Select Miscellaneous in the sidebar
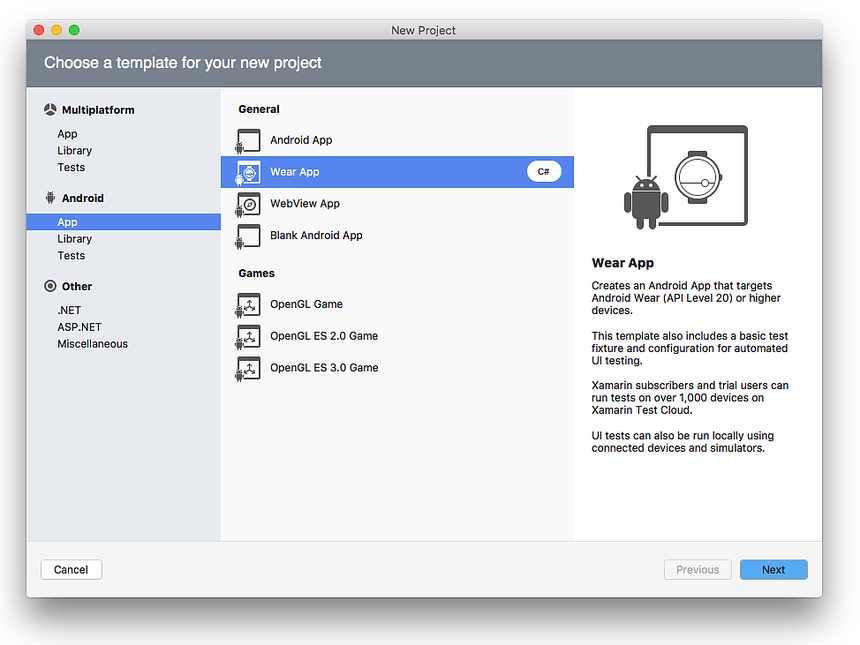Viewport: 860px width, 645px height. (x=92, y=343)
